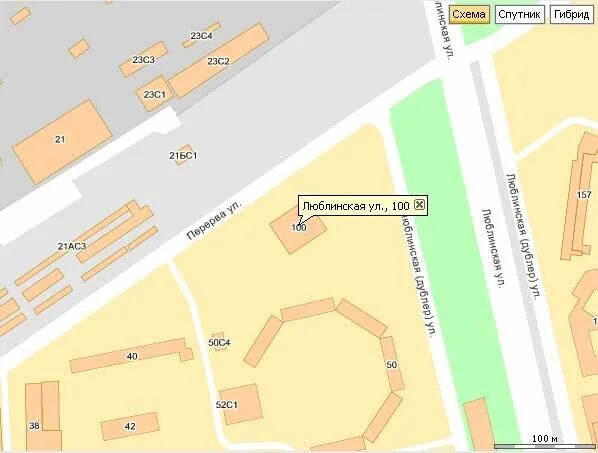Select small building 21БС1
598x453 pixels.
click(x=183, y=155)
